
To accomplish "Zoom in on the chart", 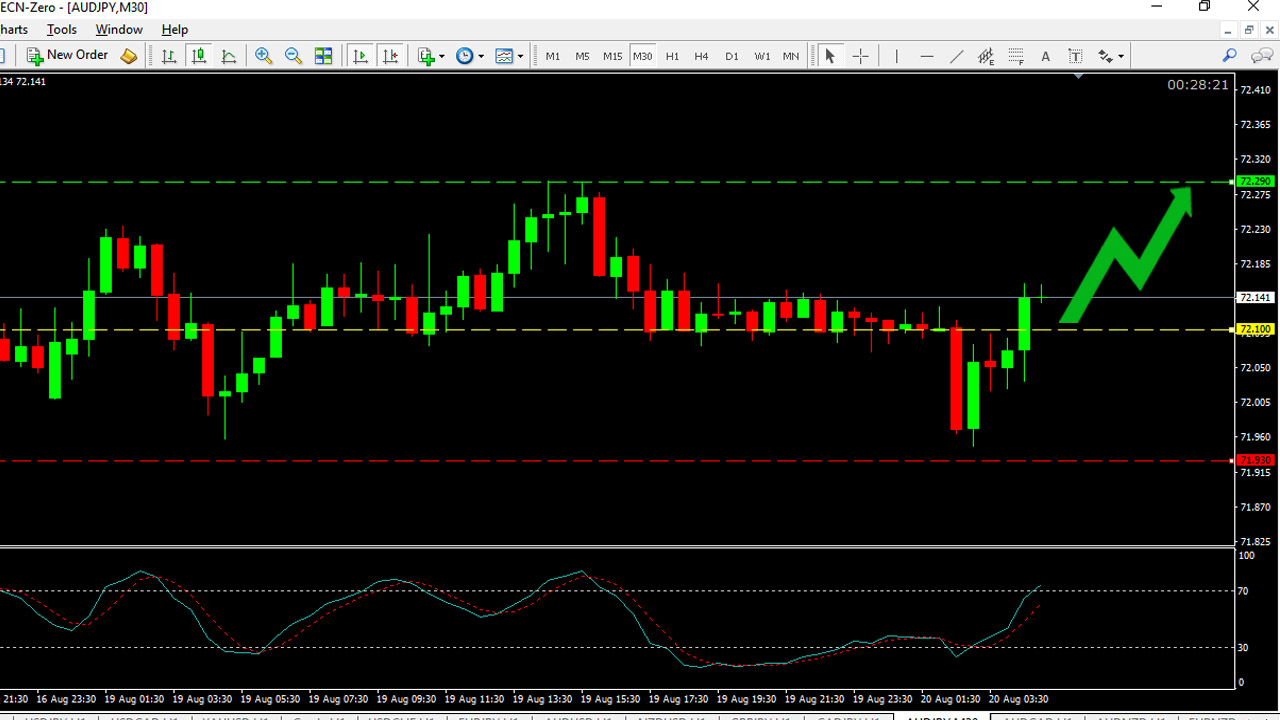I will [264, 56].
